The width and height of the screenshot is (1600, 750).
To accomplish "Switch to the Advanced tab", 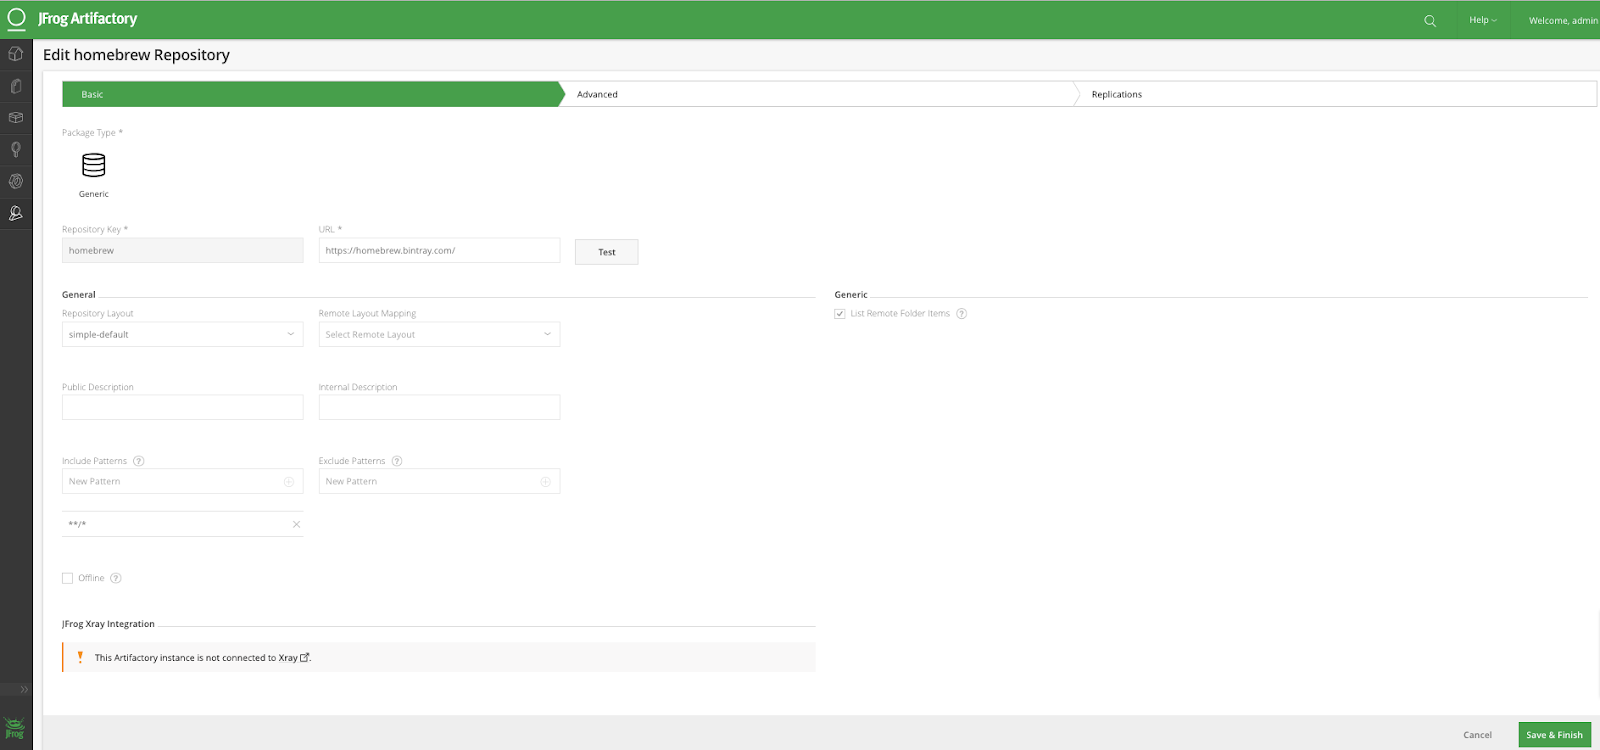I will click(598, 95).
